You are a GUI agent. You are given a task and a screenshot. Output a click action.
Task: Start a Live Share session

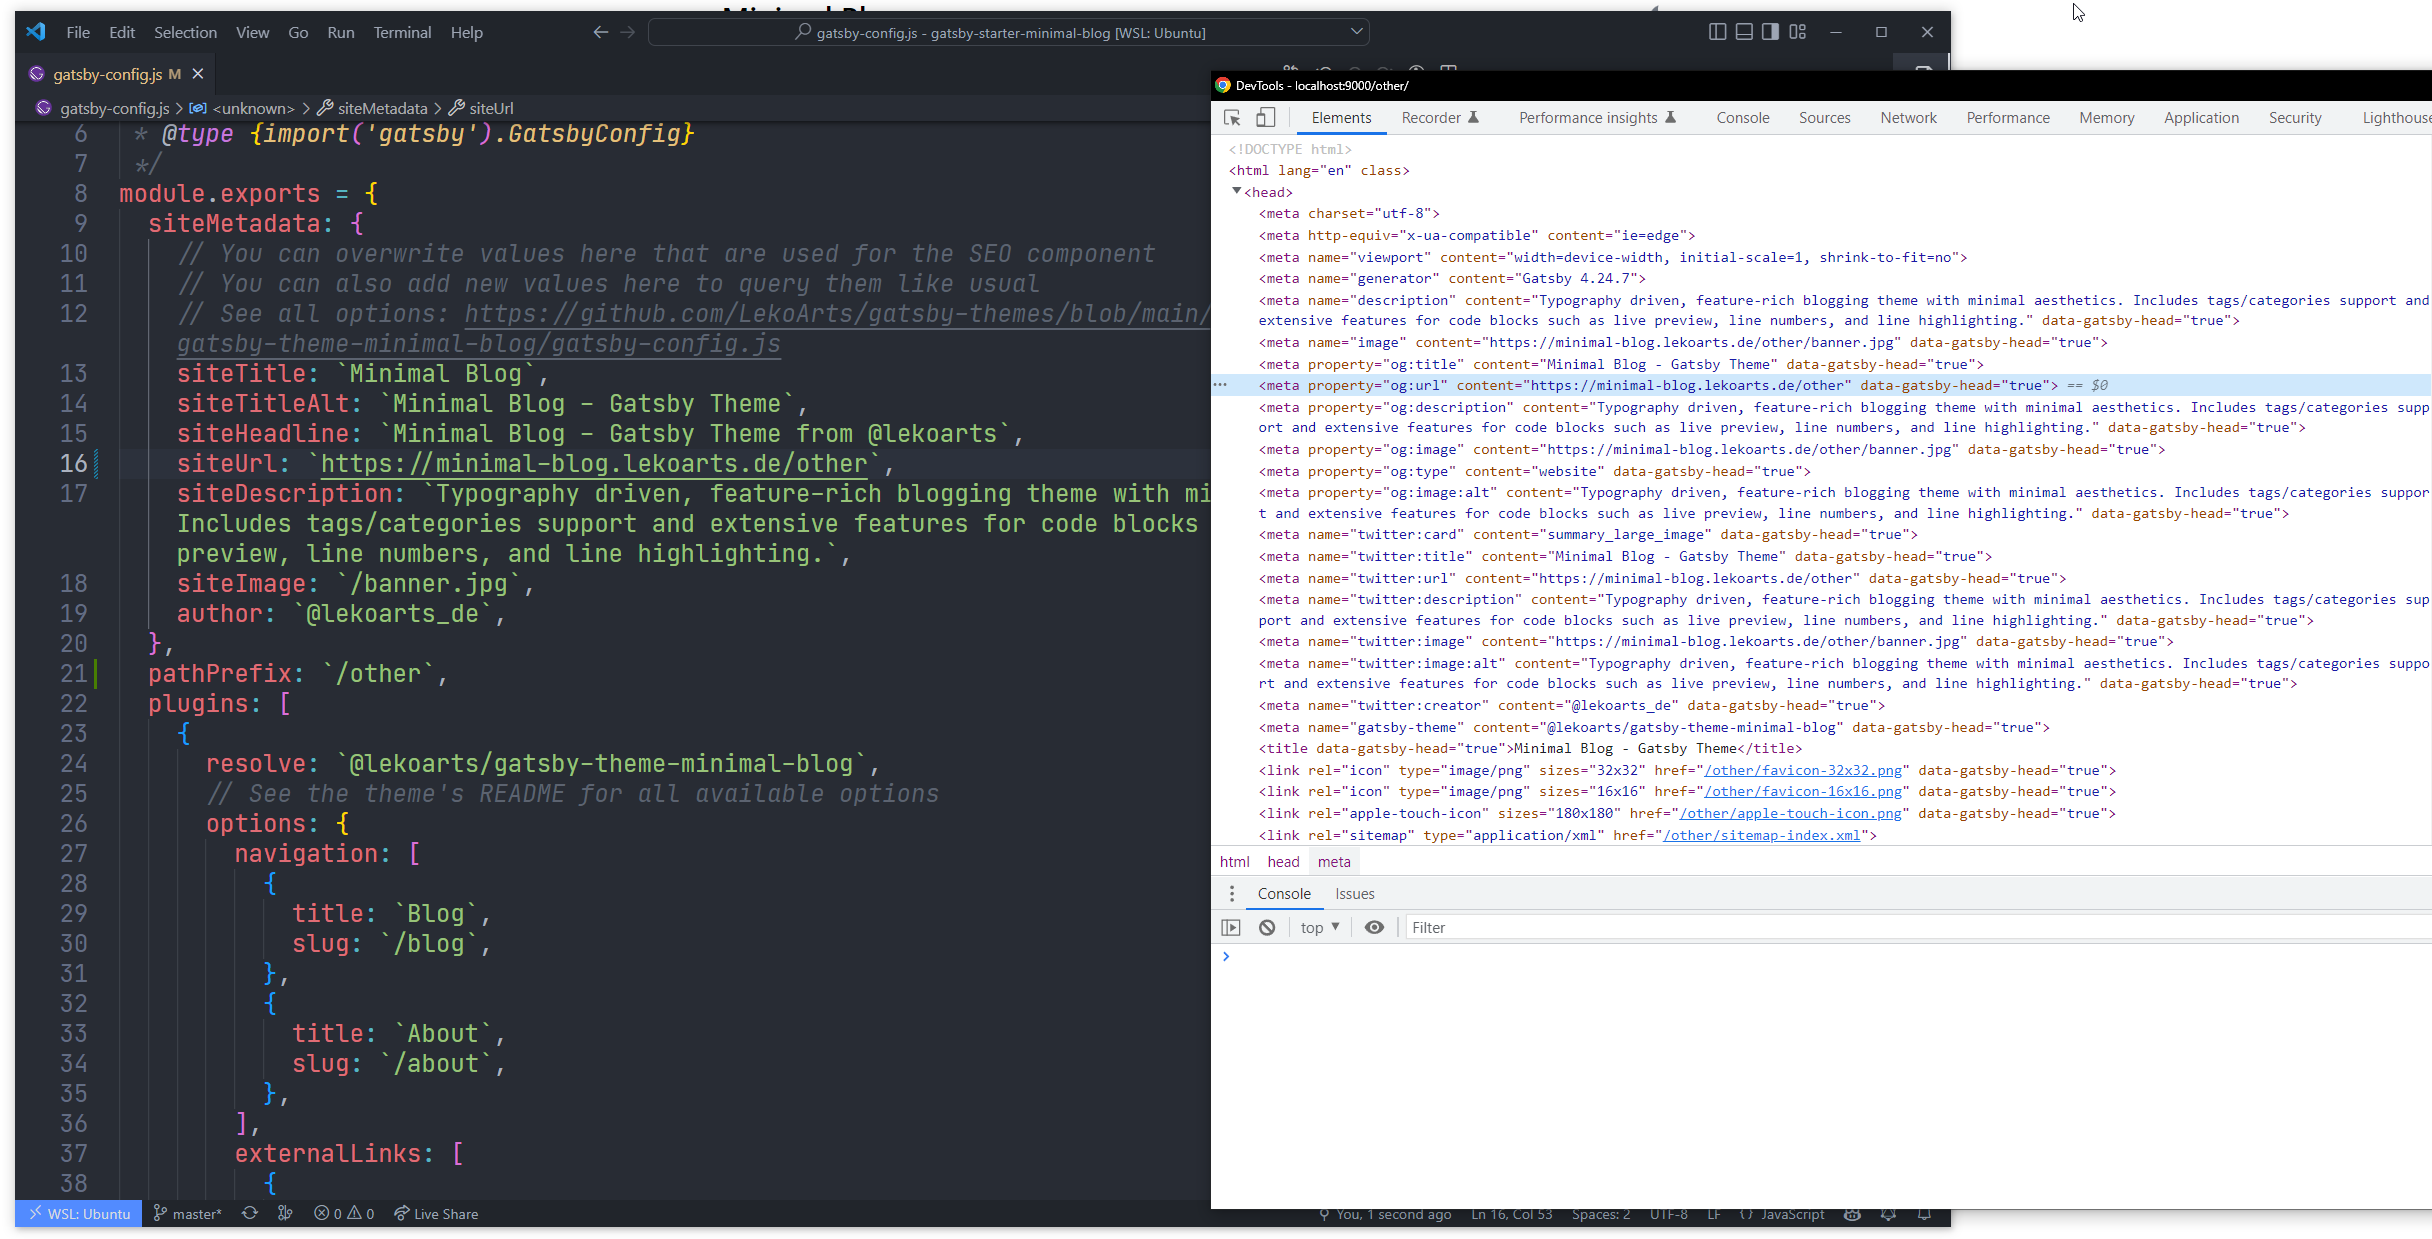(437, 1213)
